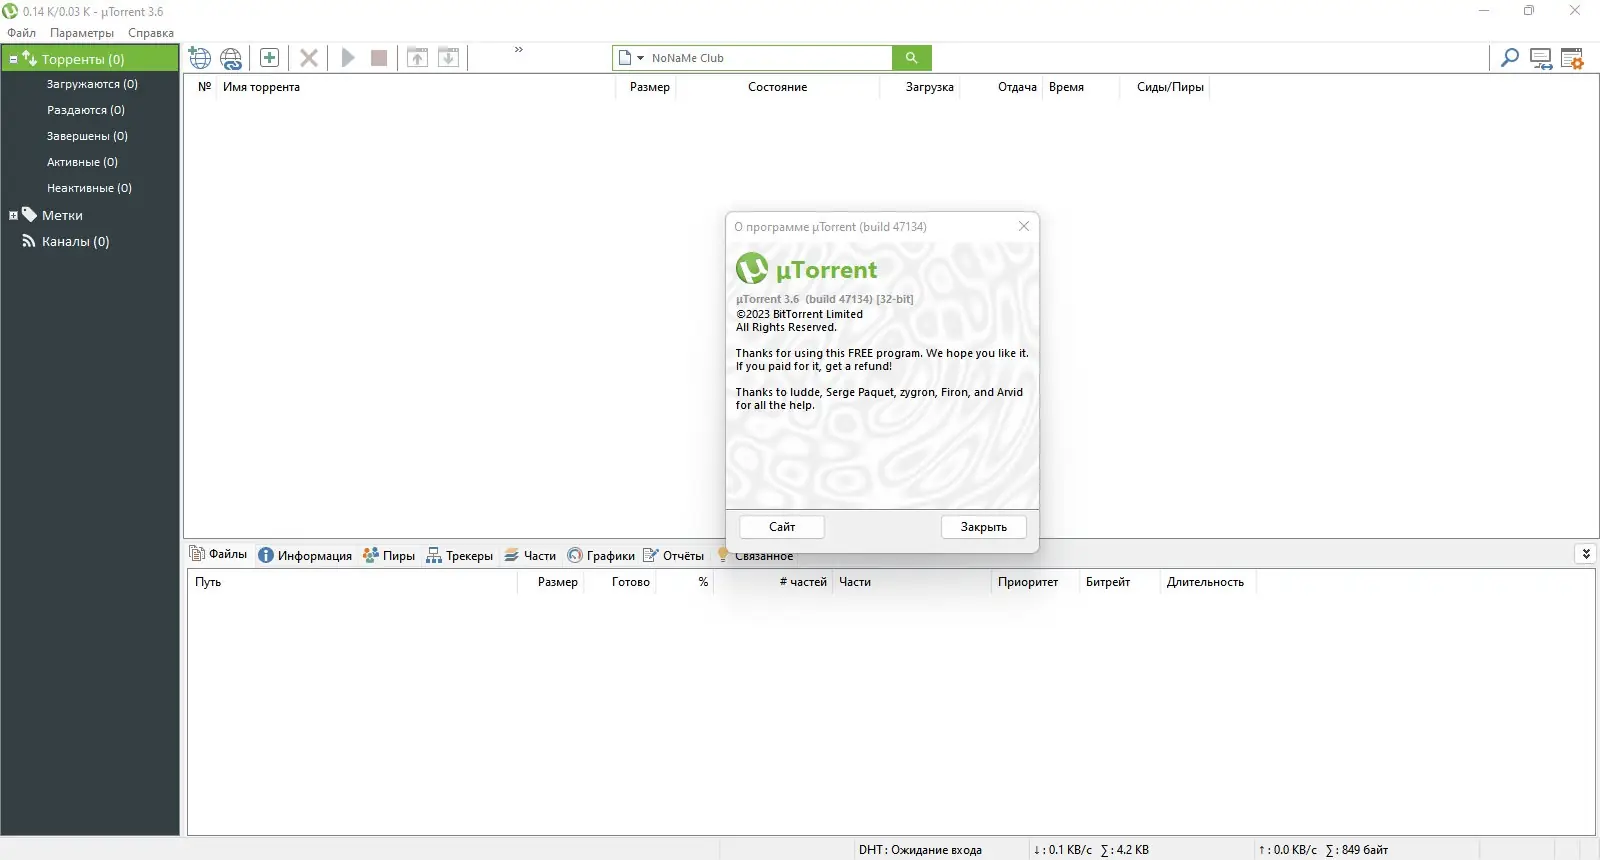This screenshot has height=860, width=1600.
Task: Click the green search button
Action: [911, 58]
